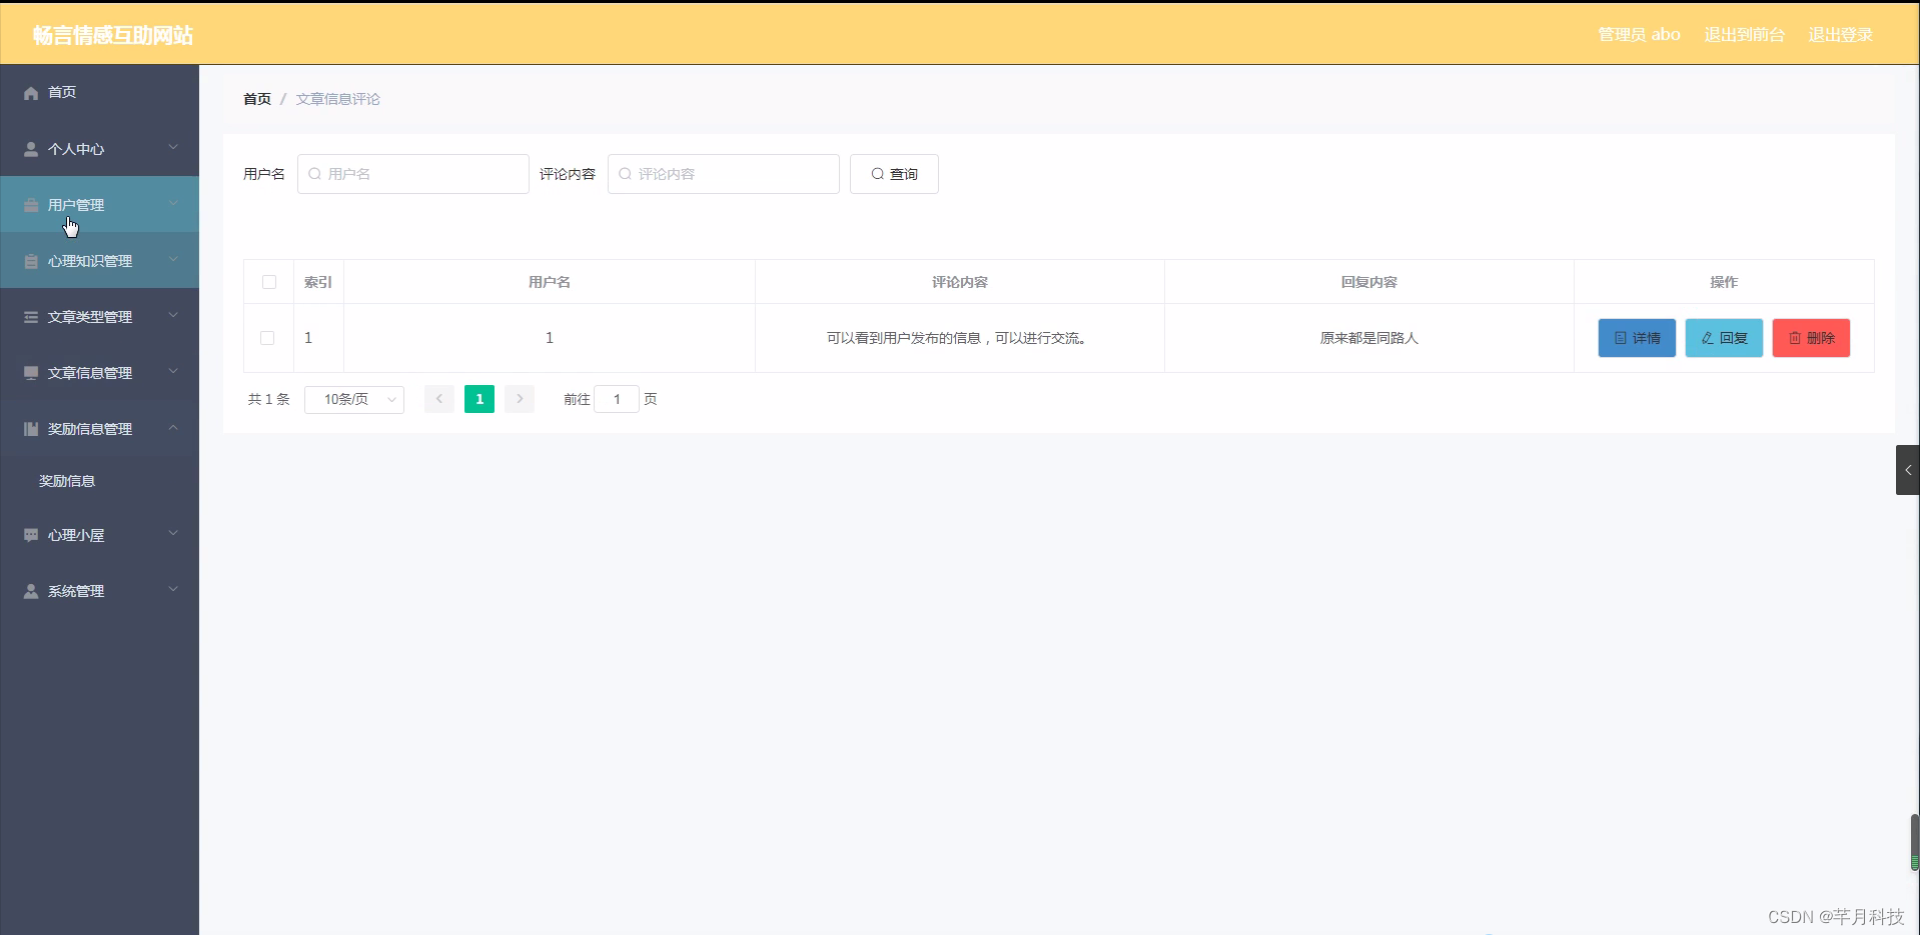The height and width of the screenshot is (935, 1920).
Task: Open 奖励信息管理 via its chart icon
Action: [x=29, y=429]
